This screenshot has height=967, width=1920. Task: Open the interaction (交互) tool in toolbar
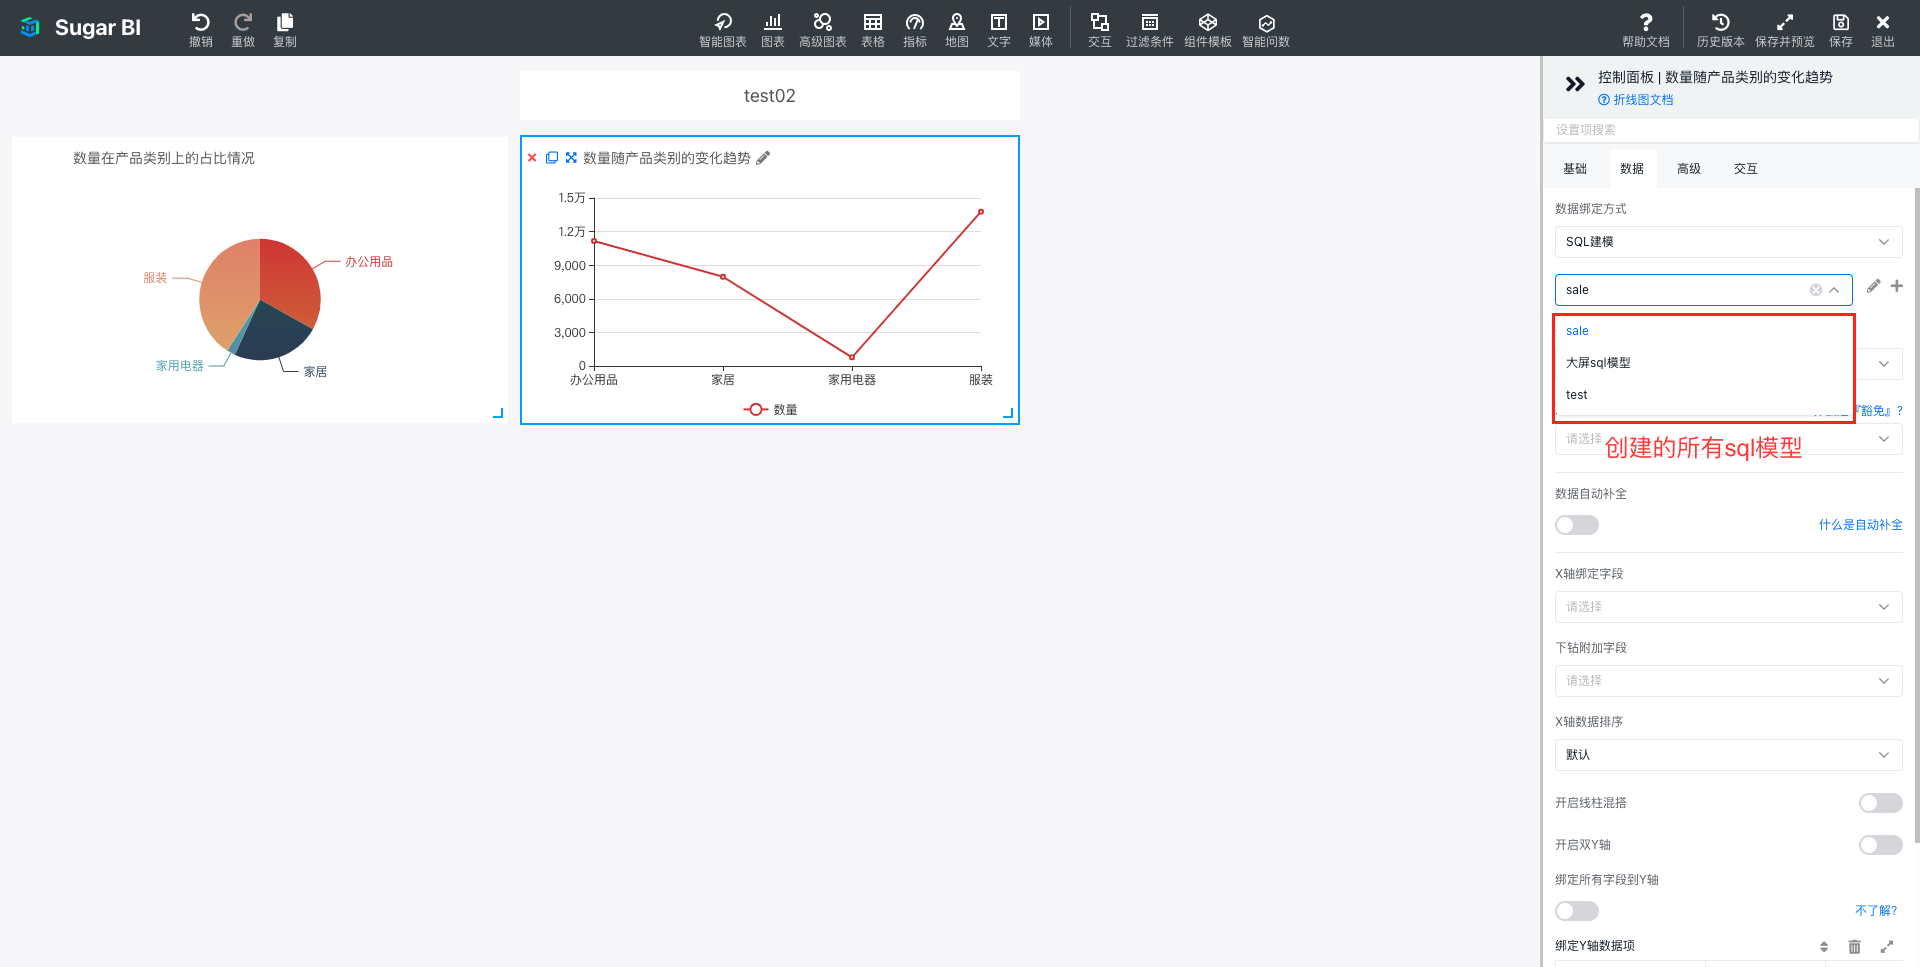[x=1100, y=29]
